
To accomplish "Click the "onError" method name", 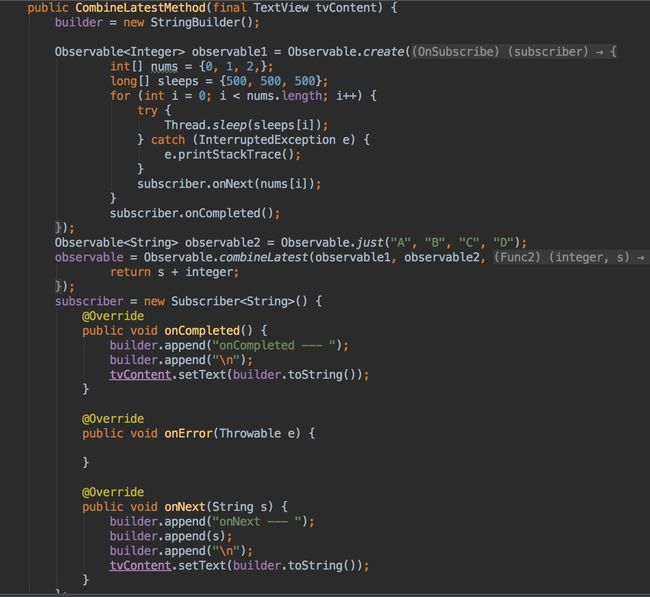I will 188,433.
